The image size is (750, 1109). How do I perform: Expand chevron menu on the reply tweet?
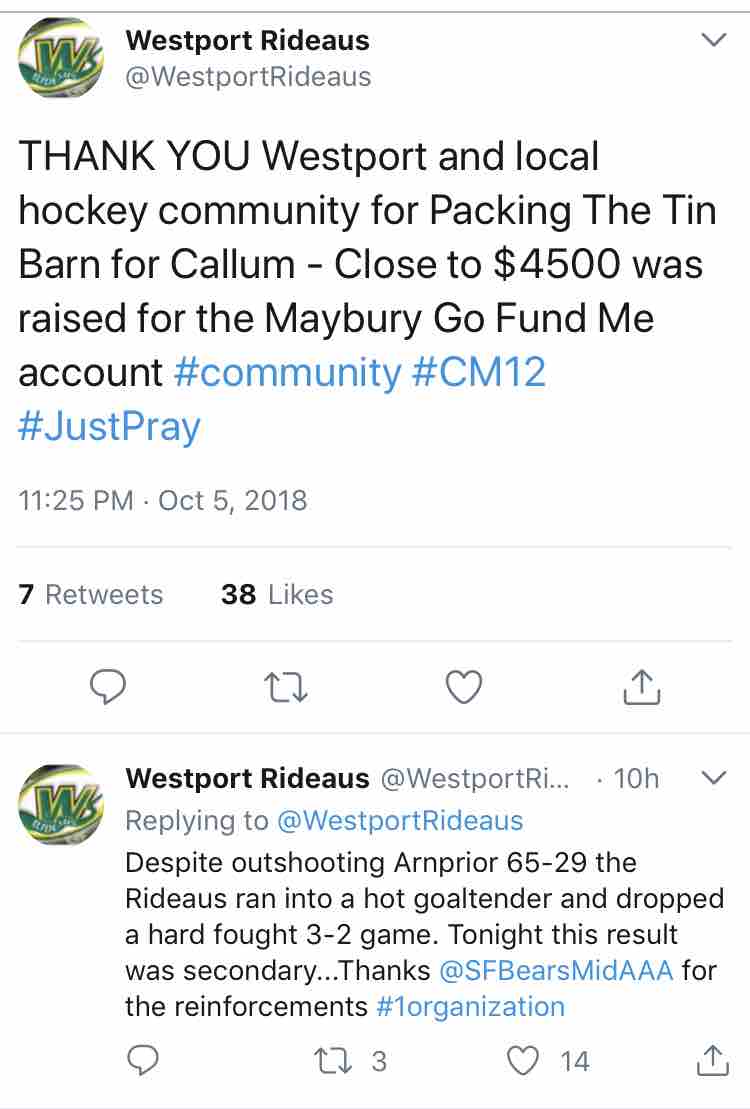click(714, 778)
